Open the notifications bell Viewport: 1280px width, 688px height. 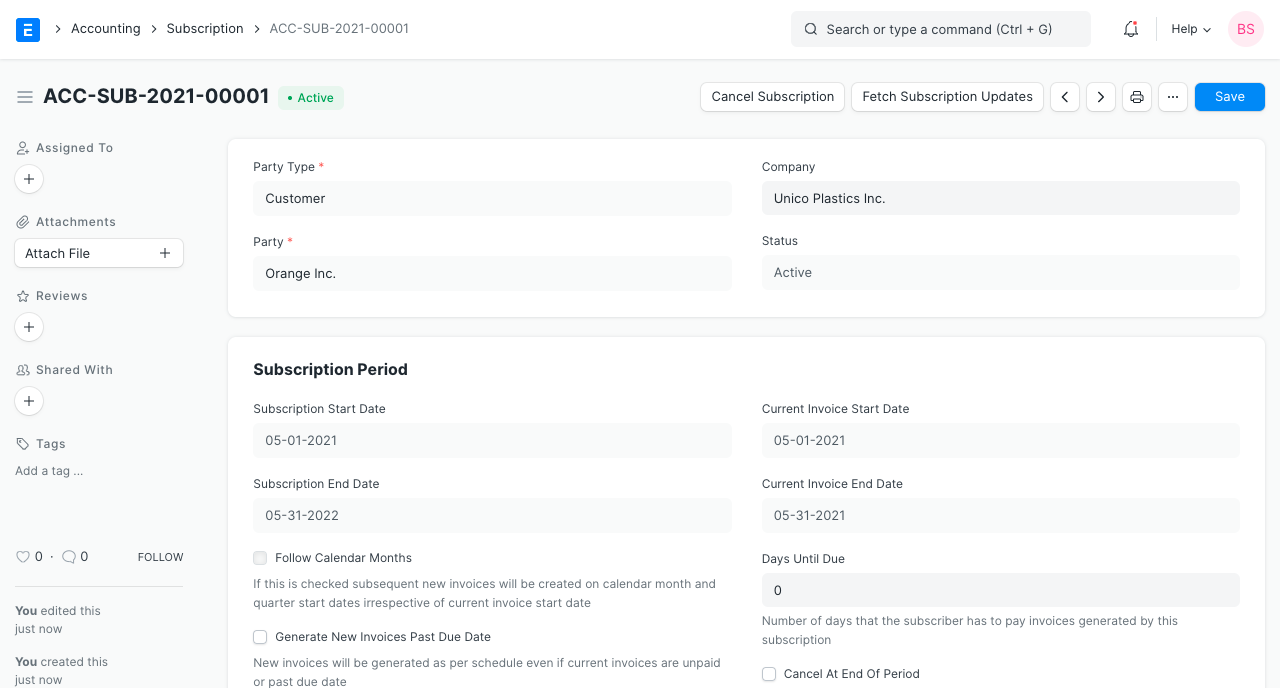[1131, 29]
